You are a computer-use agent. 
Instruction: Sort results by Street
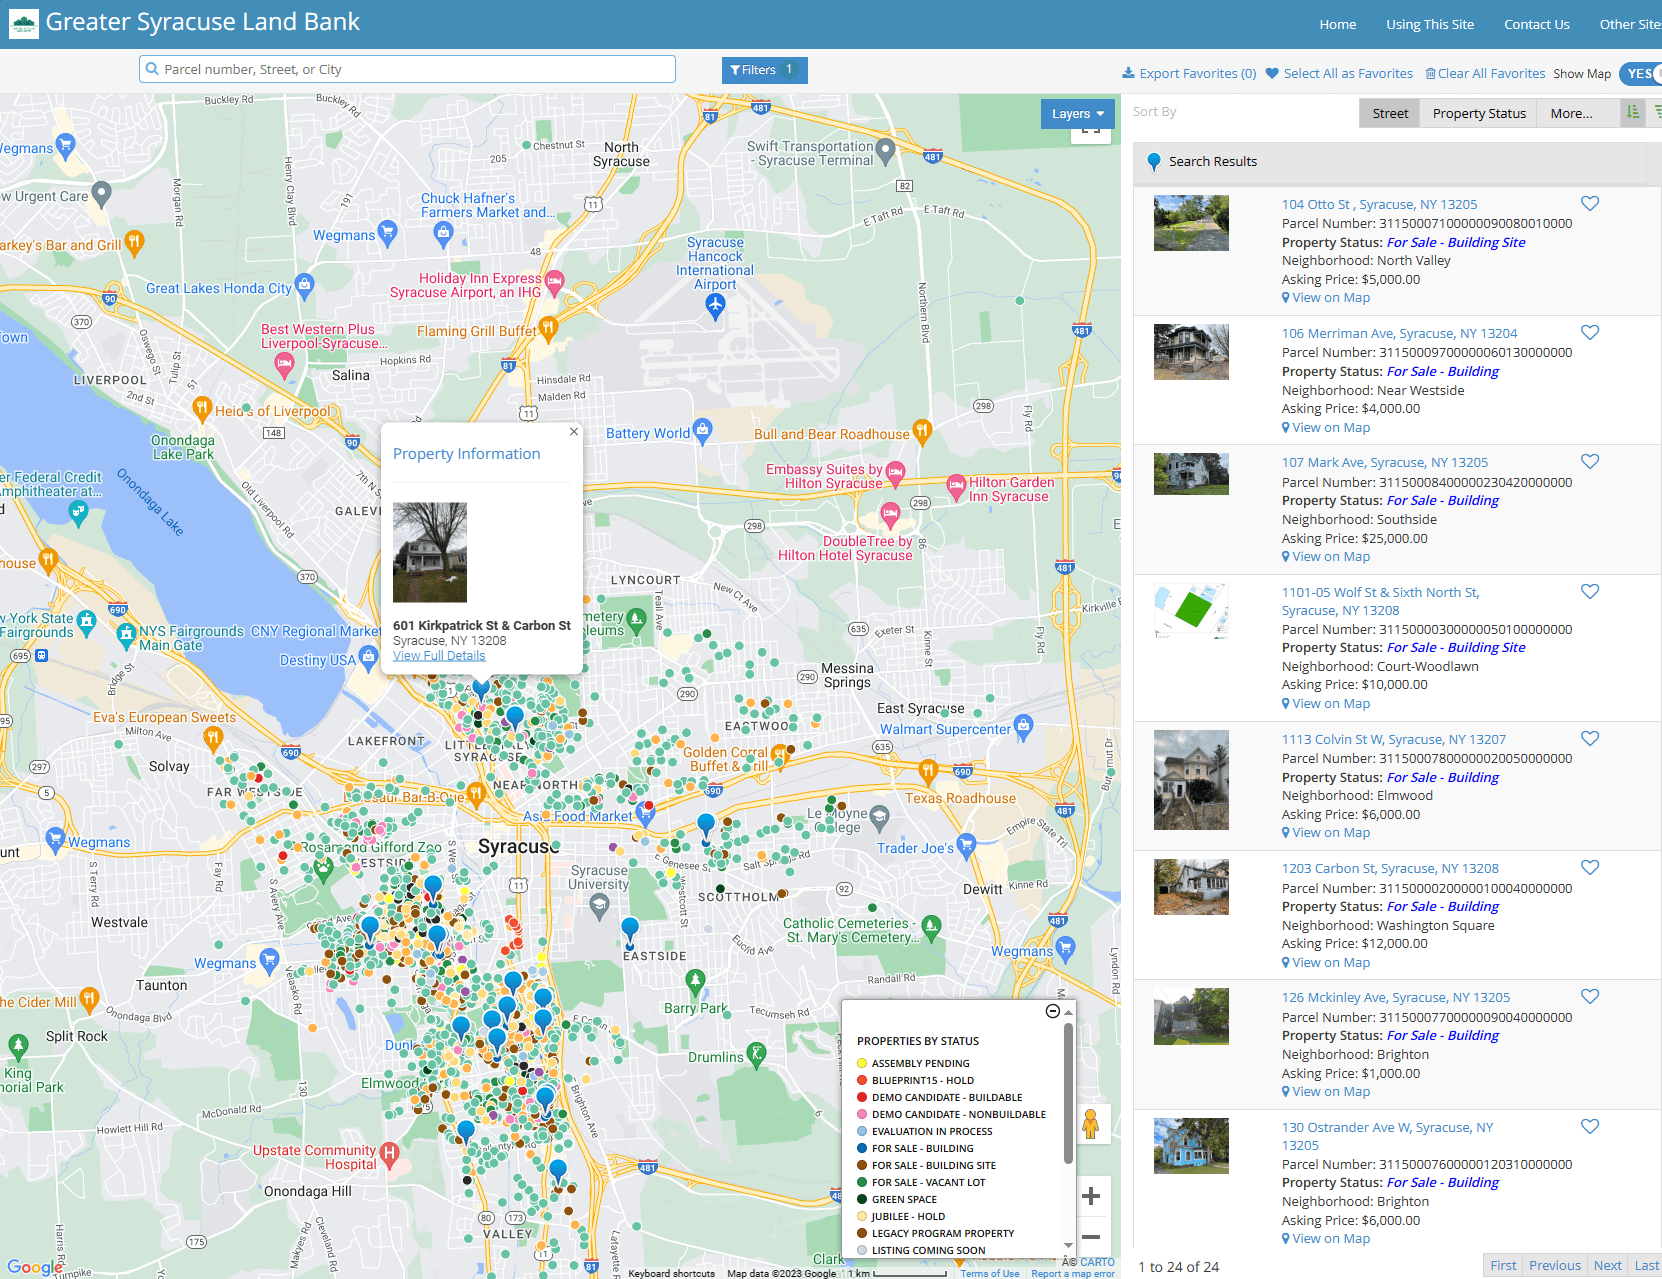(x=1390, y=113)
